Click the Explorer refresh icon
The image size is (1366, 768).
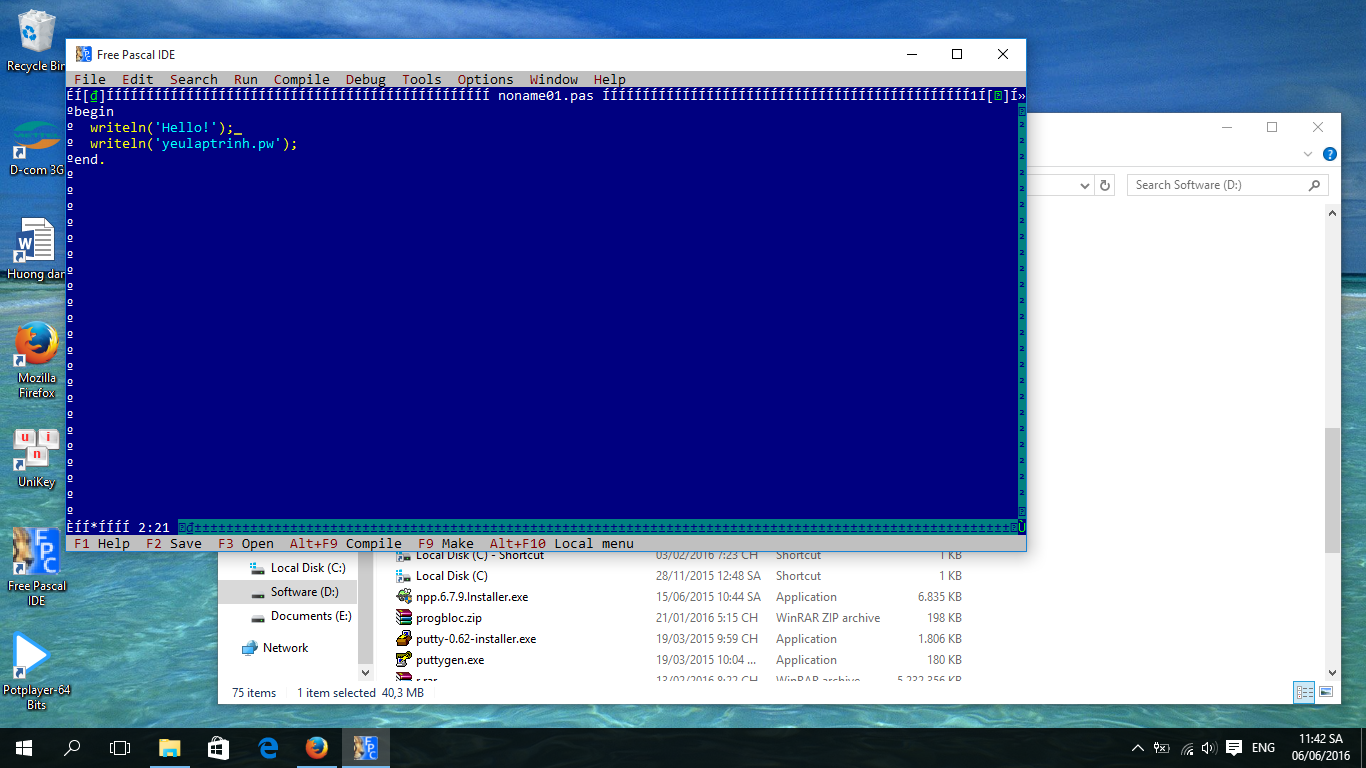(x=1105, y=185)
